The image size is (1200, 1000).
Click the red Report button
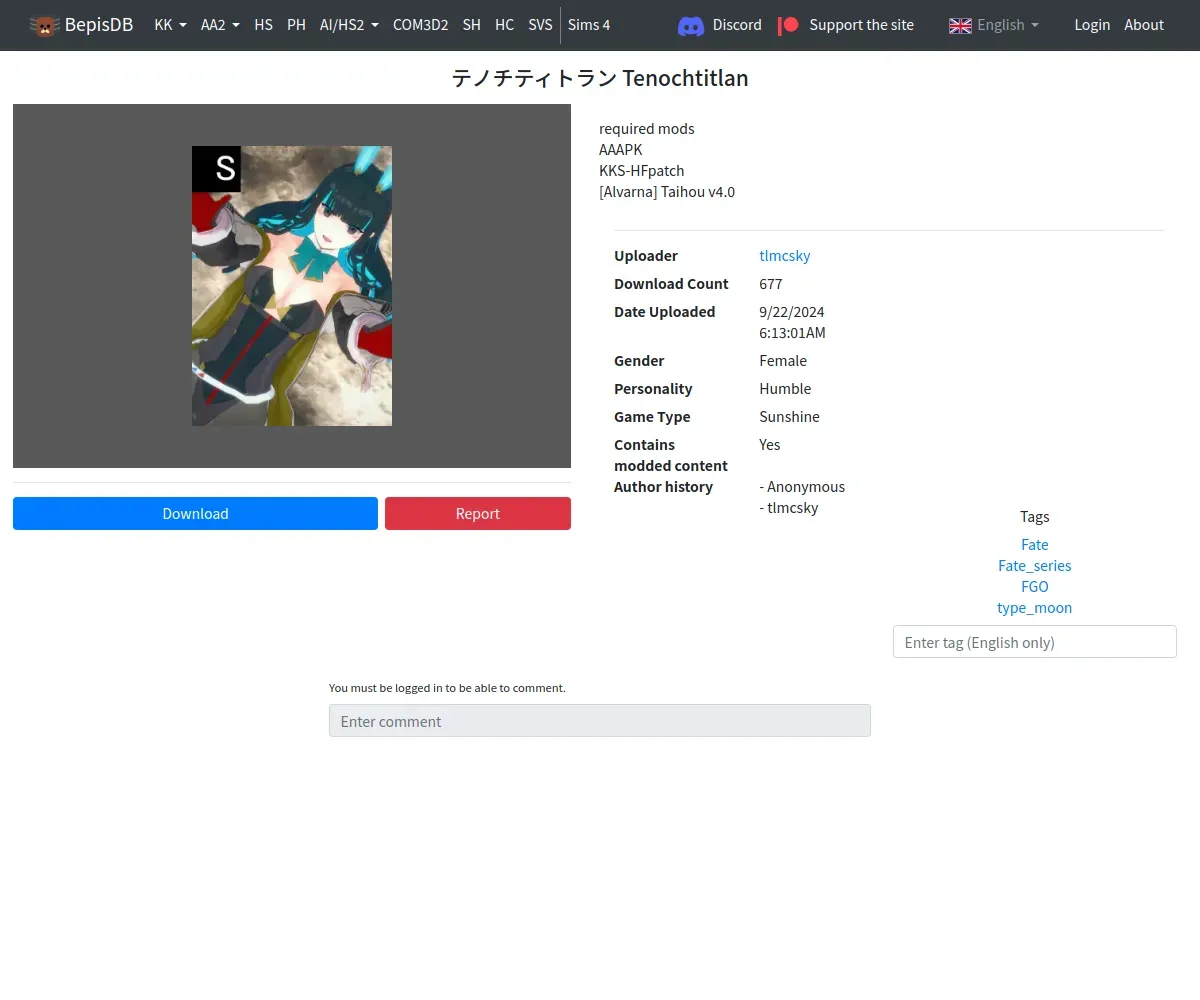478,514
